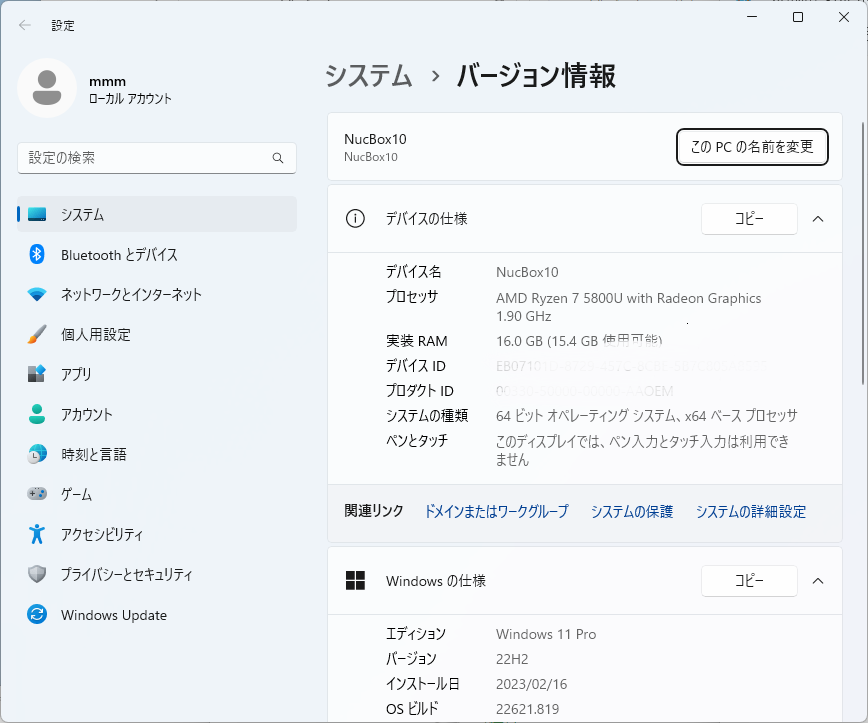
Task: Maximize the 設定 window
Action: point(798,17)
